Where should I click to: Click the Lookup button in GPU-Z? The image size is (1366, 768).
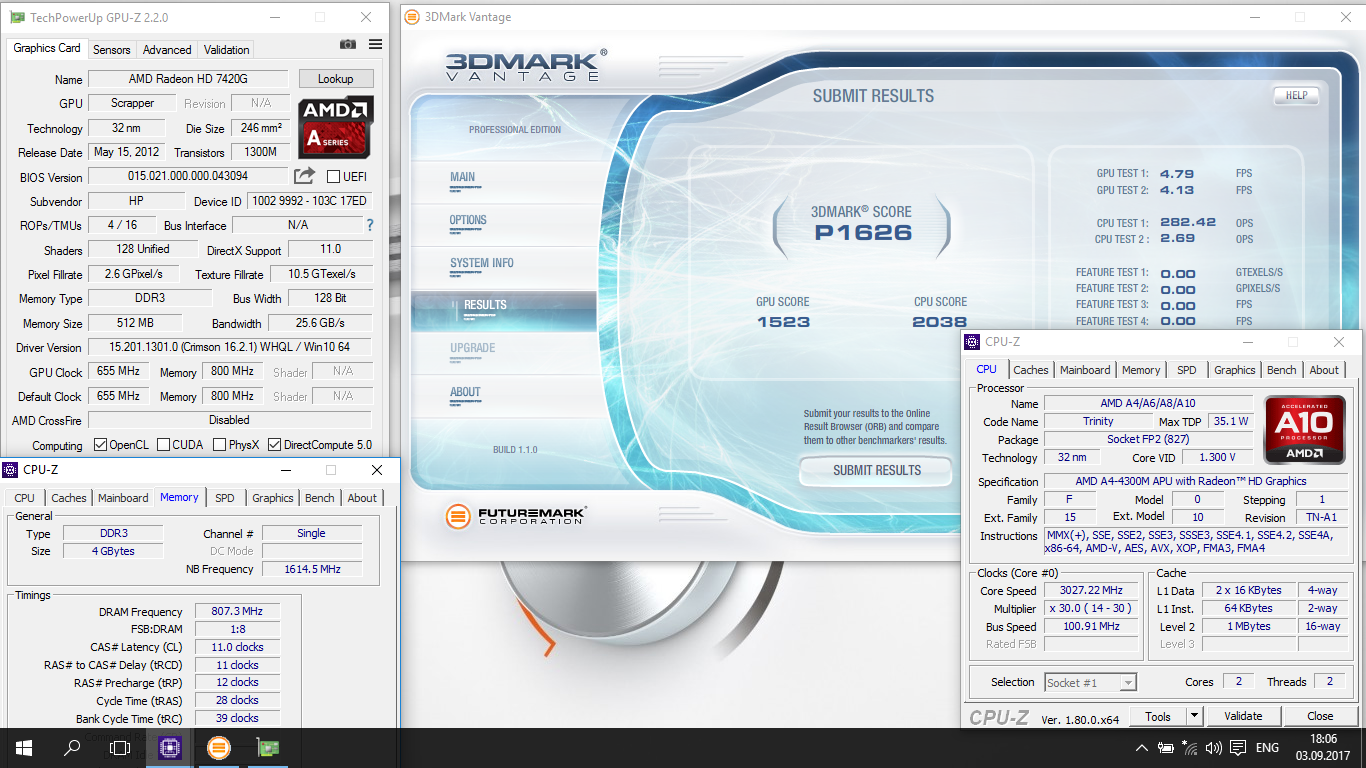335,79
